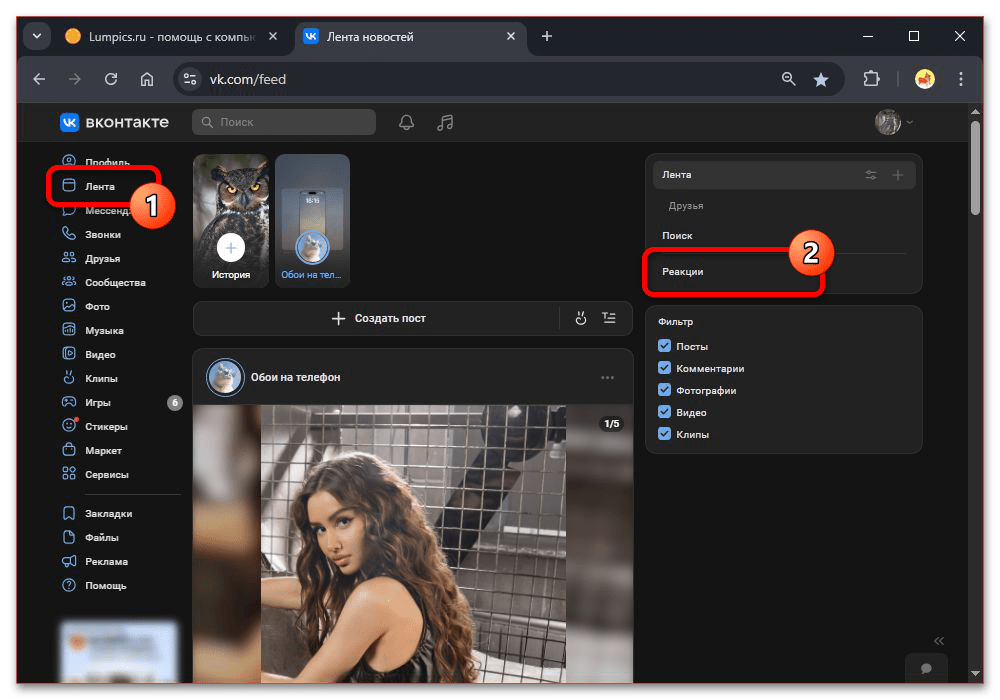Click the Создать пост button
Viewport: 1000px width, 700px height.
[x=378, y=318]
